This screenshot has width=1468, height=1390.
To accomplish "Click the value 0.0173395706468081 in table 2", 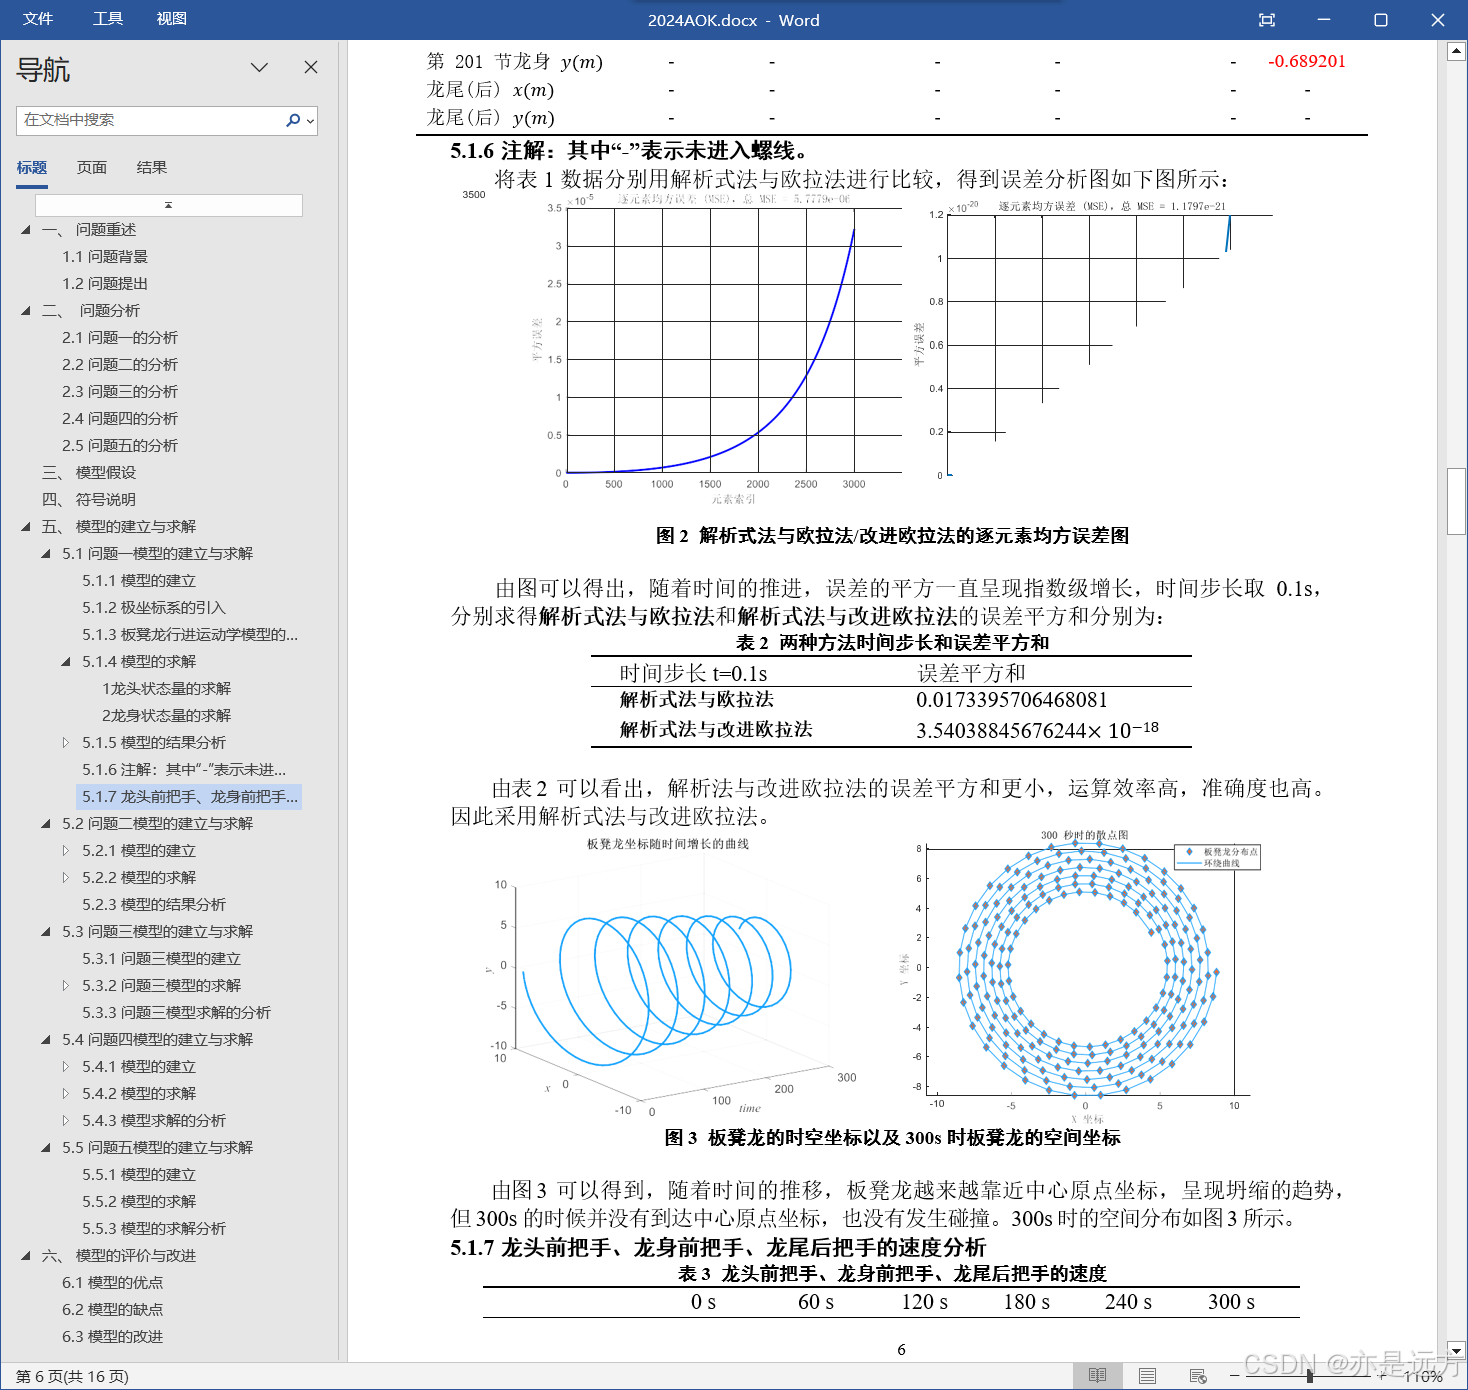I will (1012, 700).
